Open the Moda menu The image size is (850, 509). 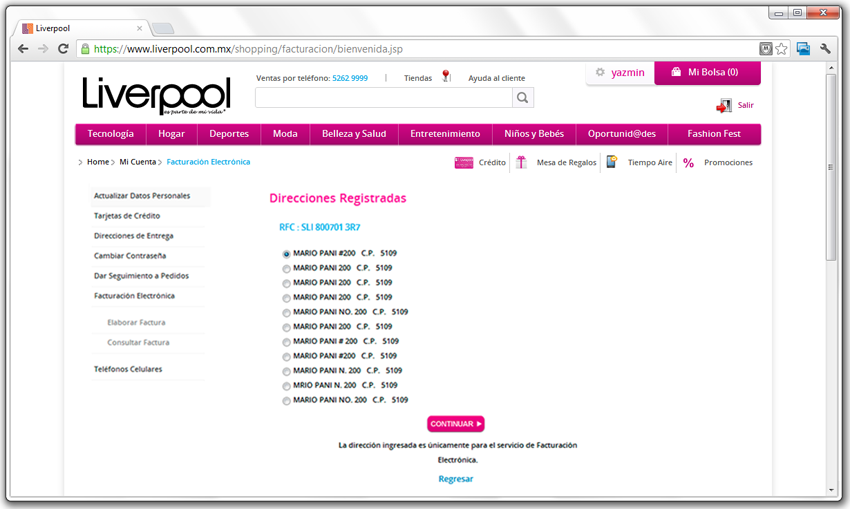click(x=285, y=134)
